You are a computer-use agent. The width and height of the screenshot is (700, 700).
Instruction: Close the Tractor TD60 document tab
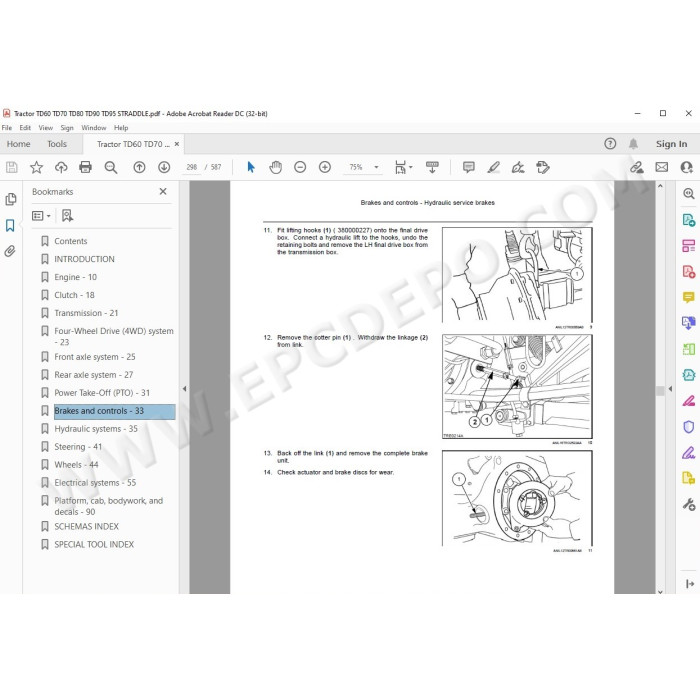coord(177,144)
